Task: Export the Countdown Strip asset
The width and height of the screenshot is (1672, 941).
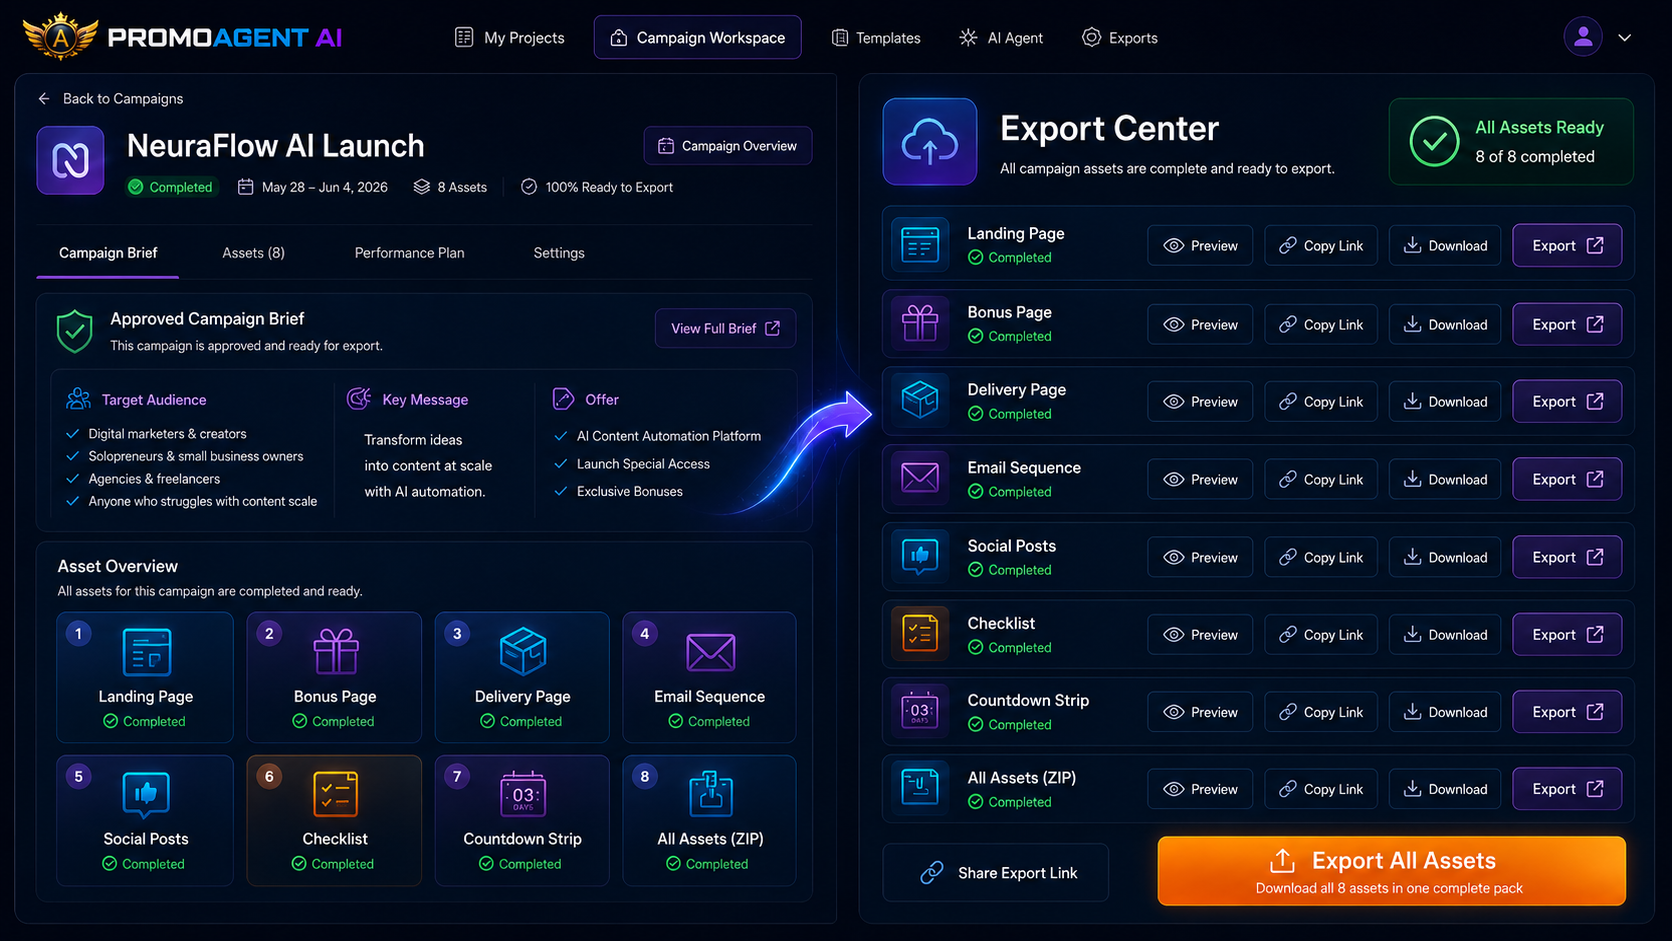Action: coord(1567,712)
